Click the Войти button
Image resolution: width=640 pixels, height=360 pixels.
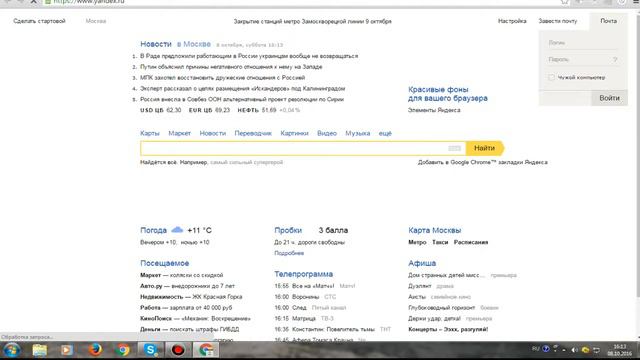pos(609,98)
